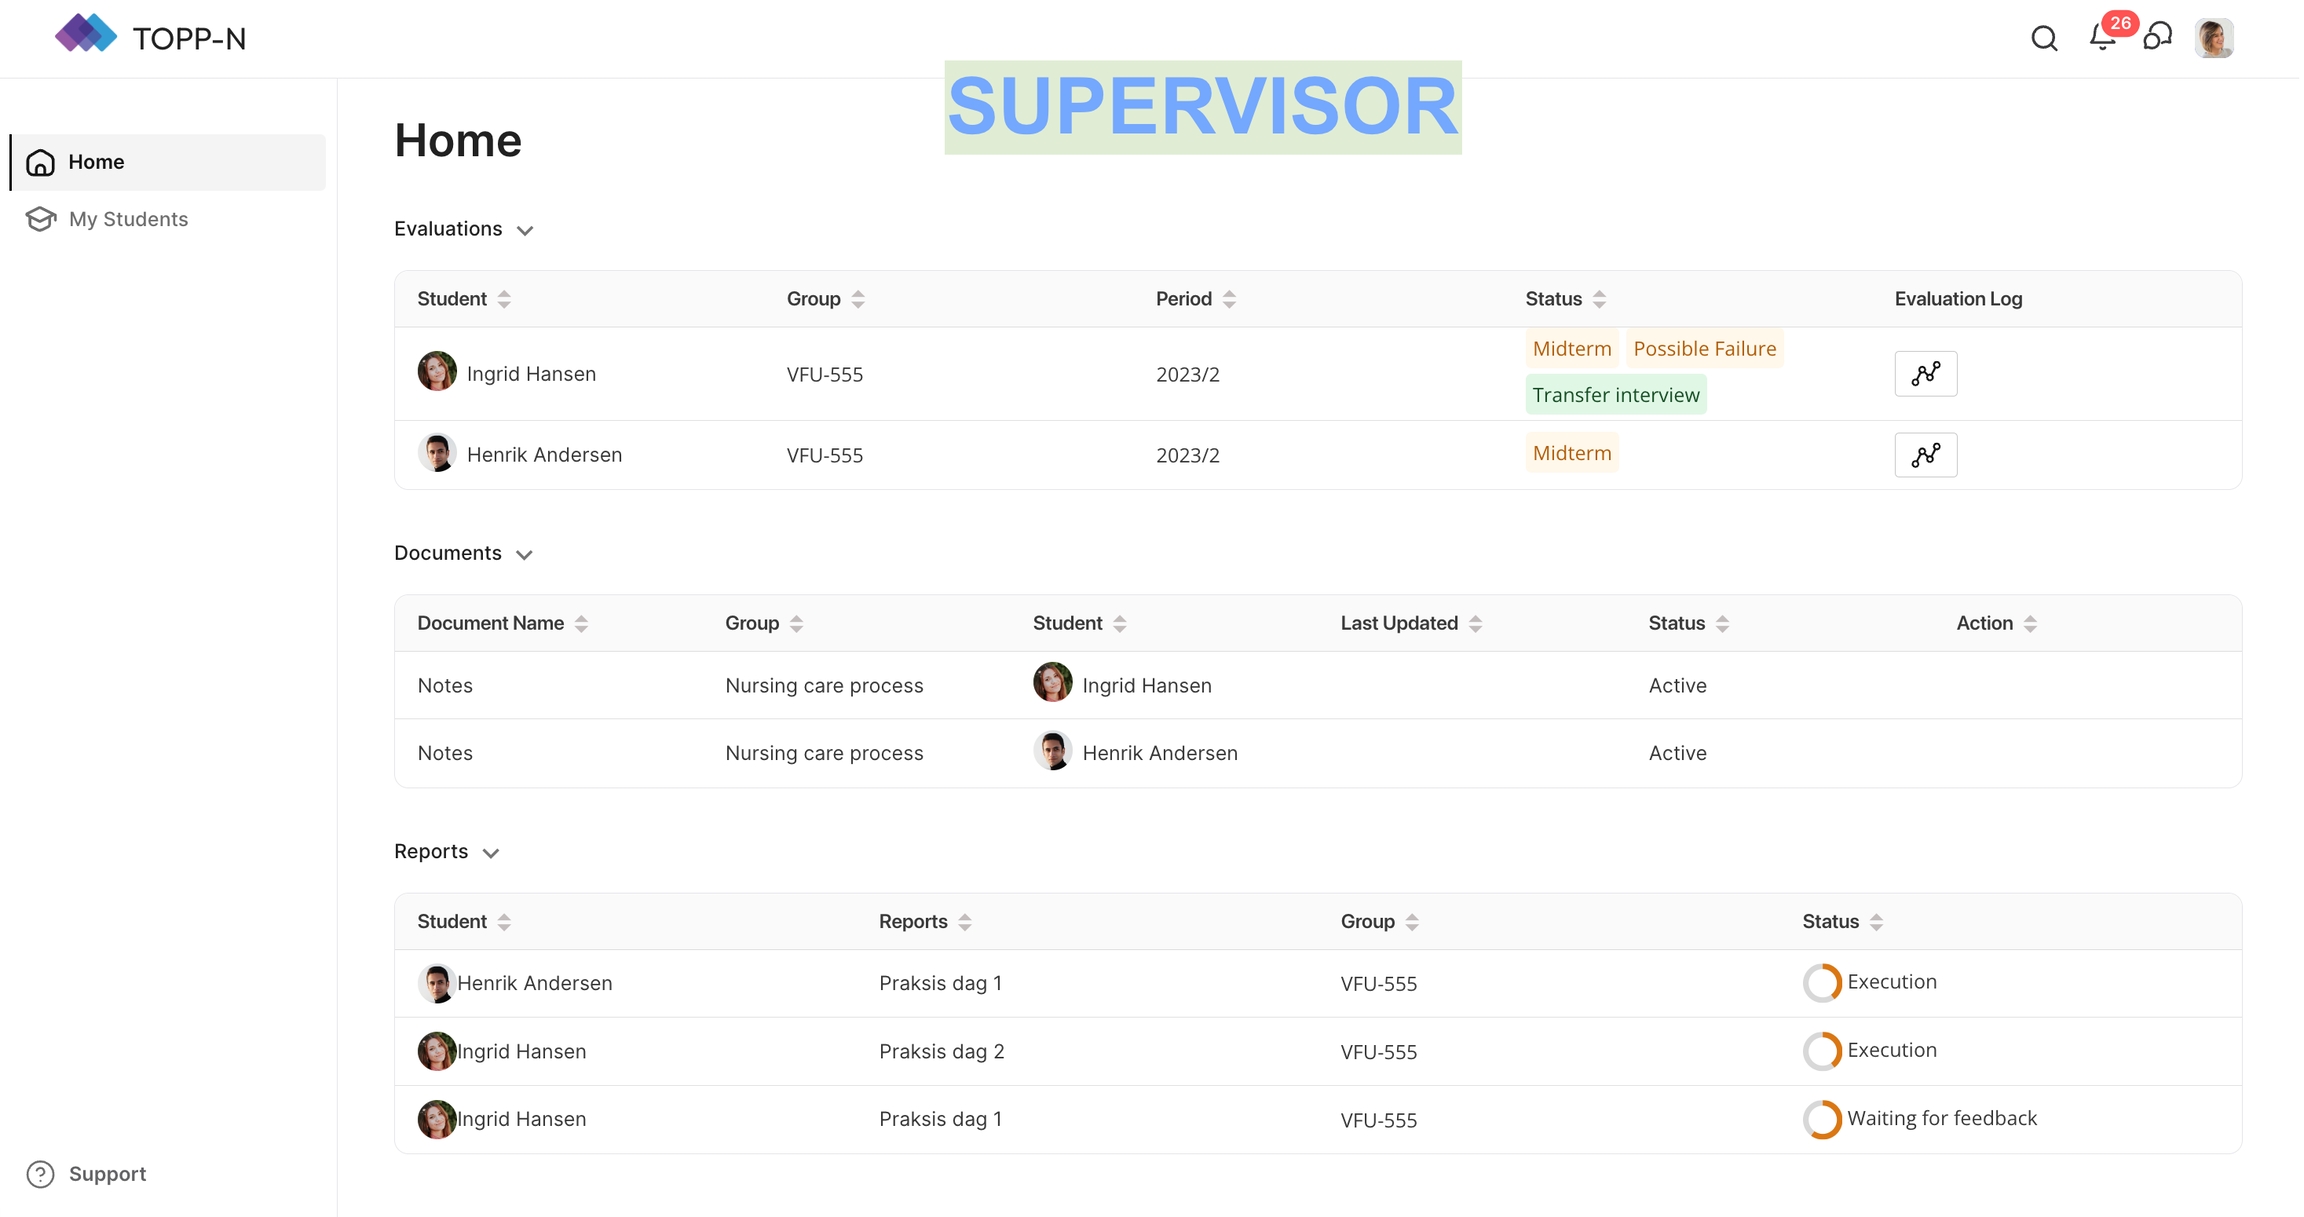Click the Transfer interview status tag

point(1615,395)
